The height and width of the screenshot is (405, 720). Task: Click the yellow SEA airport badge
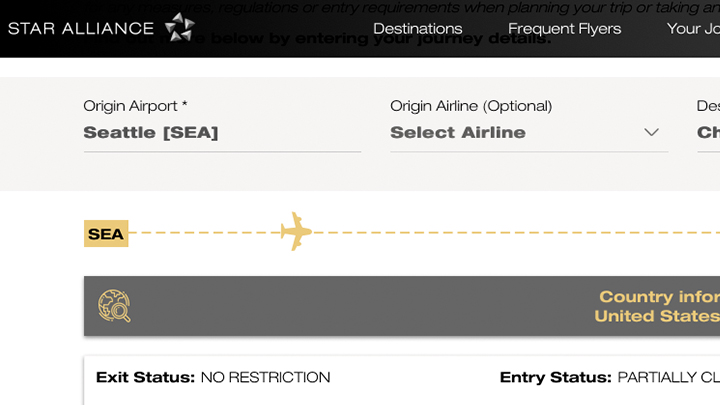tap(106, 234)
